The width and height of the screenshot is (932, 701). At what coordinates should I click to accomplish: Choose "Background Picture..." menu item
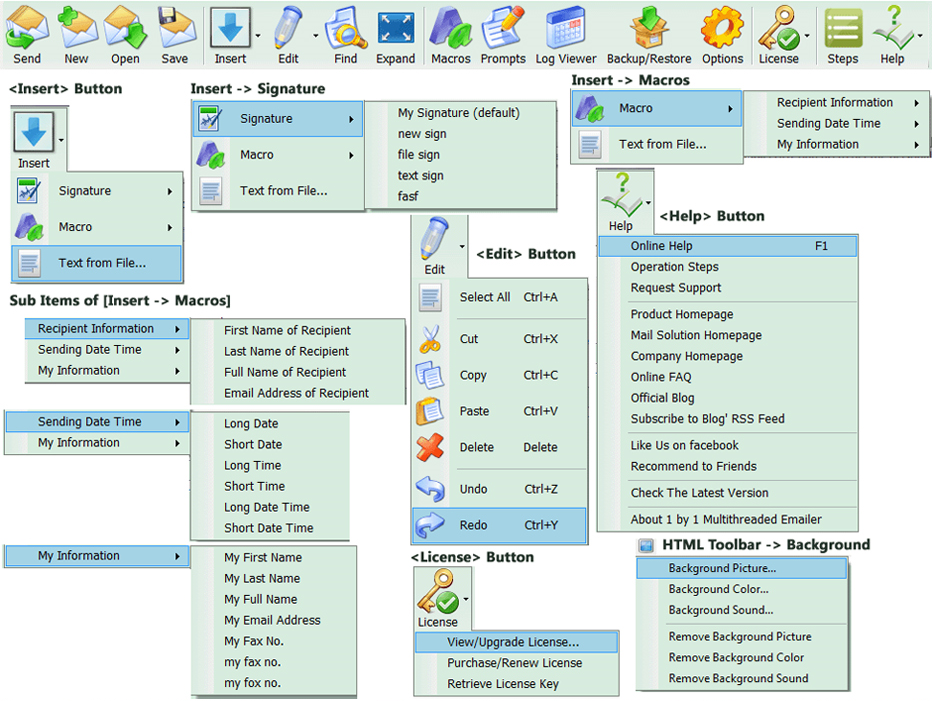[722, 568]
